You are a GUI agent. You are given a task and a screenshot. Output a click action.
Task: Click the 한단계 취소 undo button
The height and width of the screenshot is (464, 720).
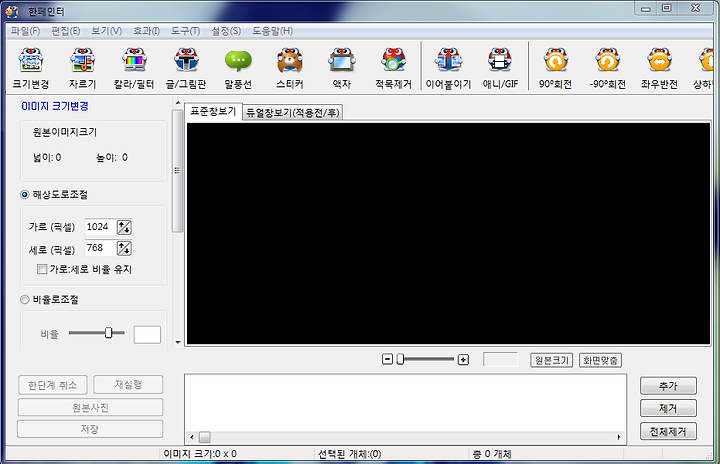(x=53, y=385)
